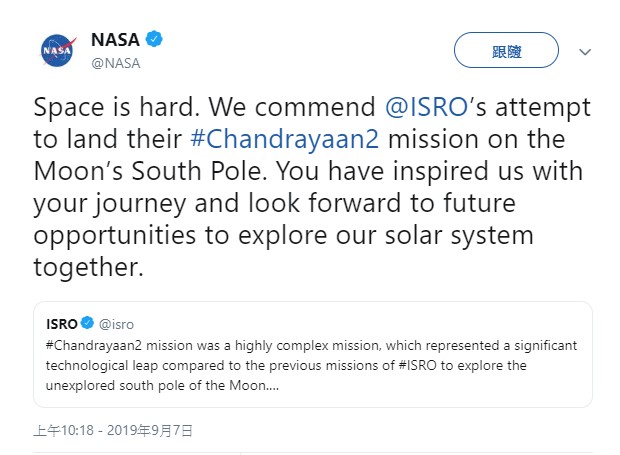Click the @isro handle in quoted tweet
Viewport: 620px width, 455px height.
click(117, 324)
